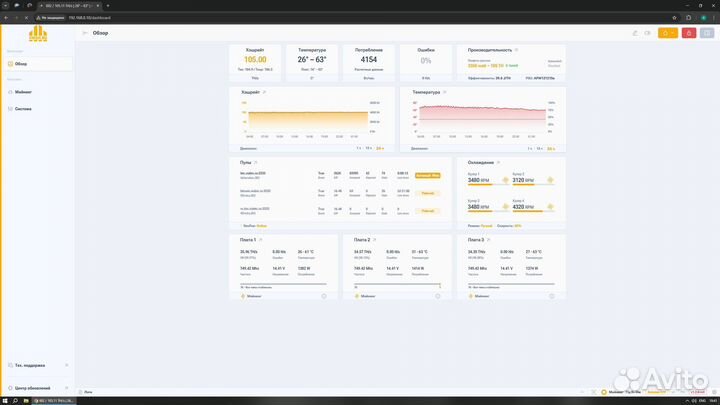The image size is (720, 405).
Task: Open Тех. поддержка link in sidebar
Action: (30, 365)
